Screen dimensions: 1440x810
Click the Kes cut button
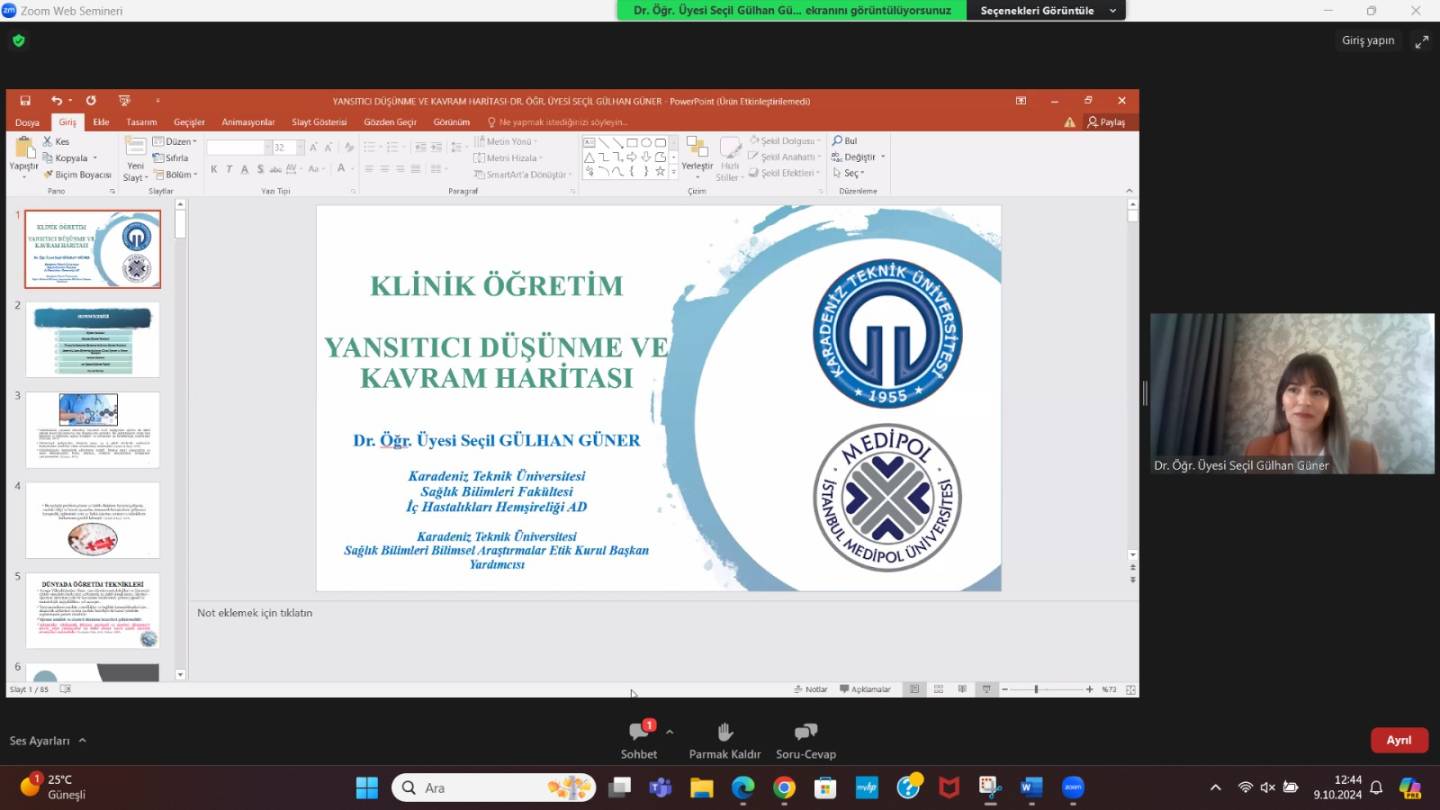[x=57, y=142]
